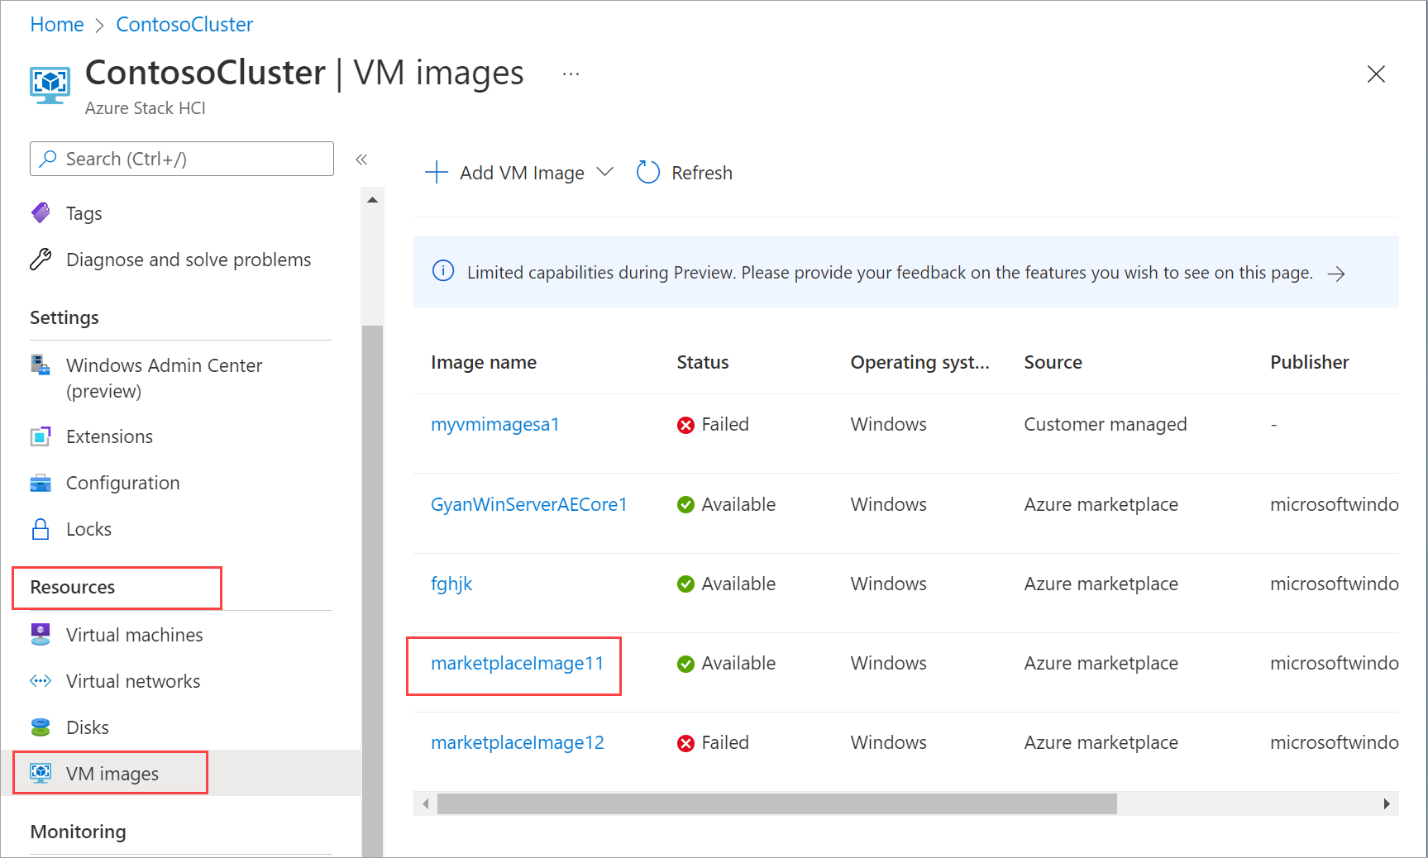This screenshot has height=858, width=1428.
Task: Expand the Add VM Image dropdown
Action: coord(604,172)
